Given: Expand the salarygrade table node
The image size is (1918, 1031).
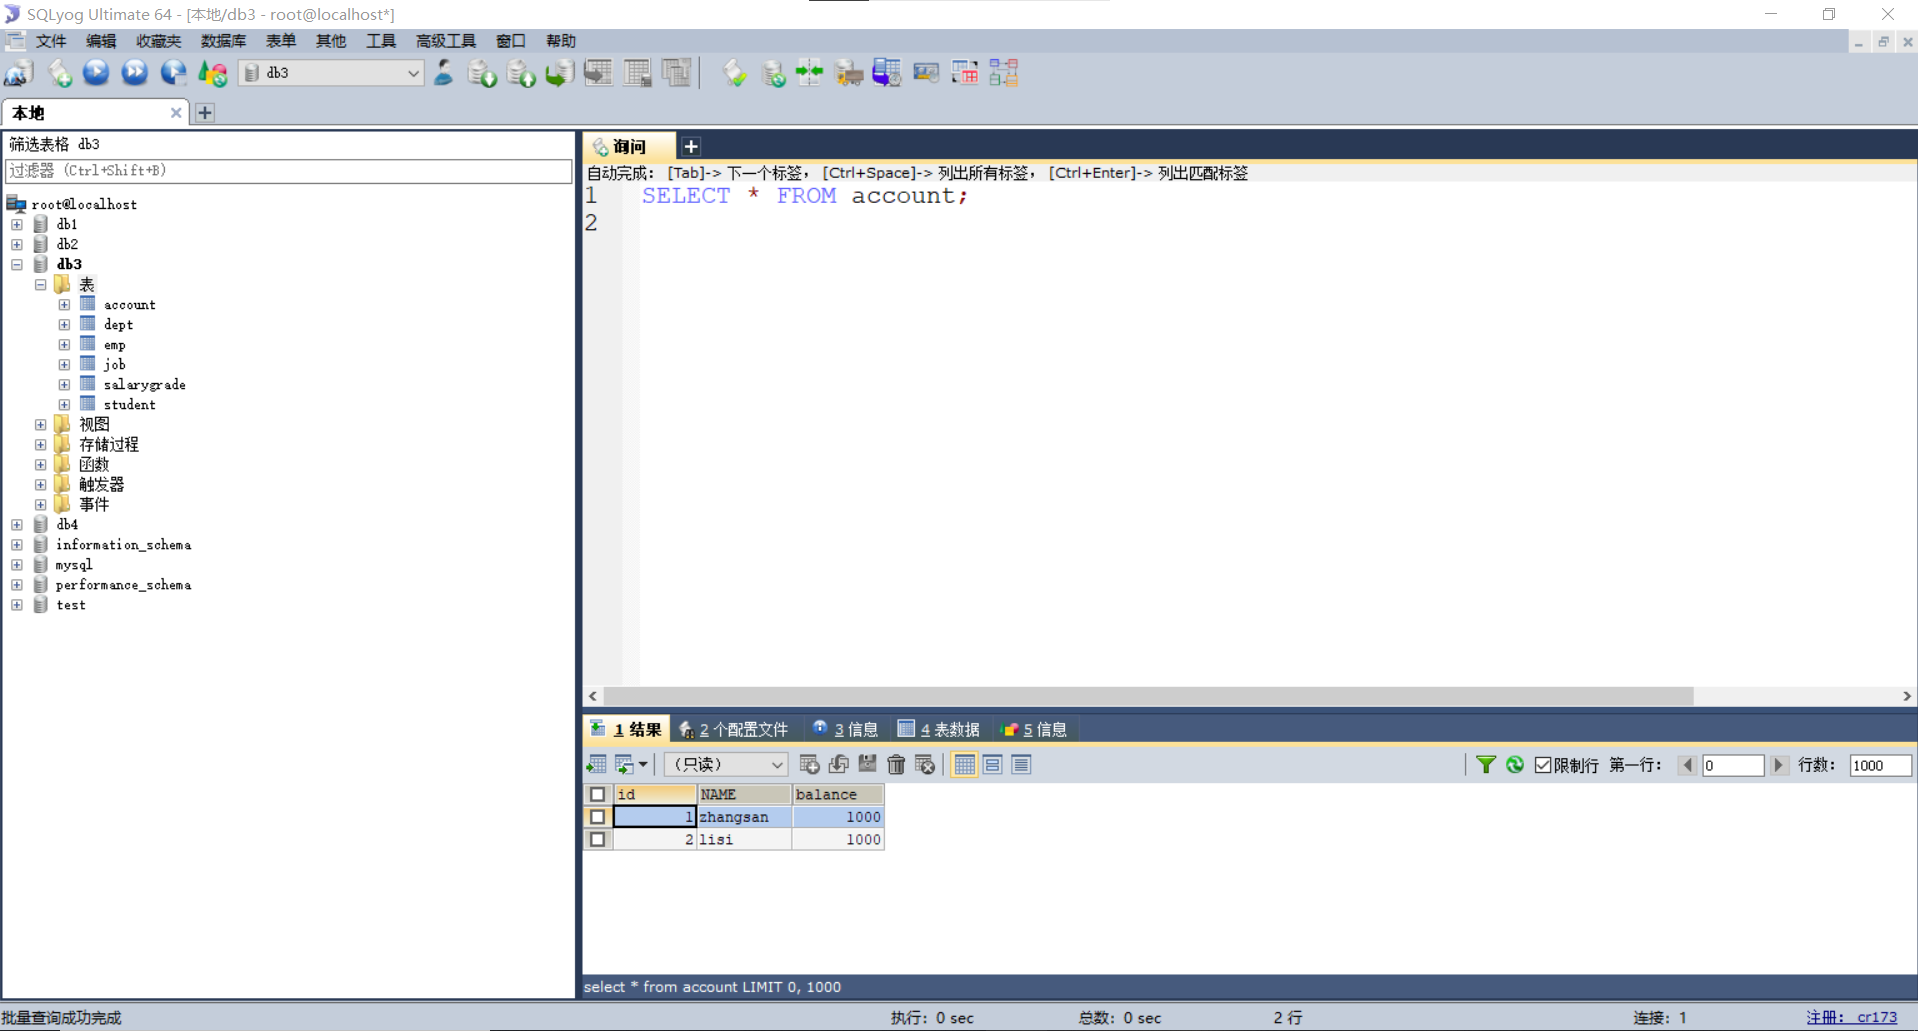Looking at the screenshot, I should (x=64, y=384).
